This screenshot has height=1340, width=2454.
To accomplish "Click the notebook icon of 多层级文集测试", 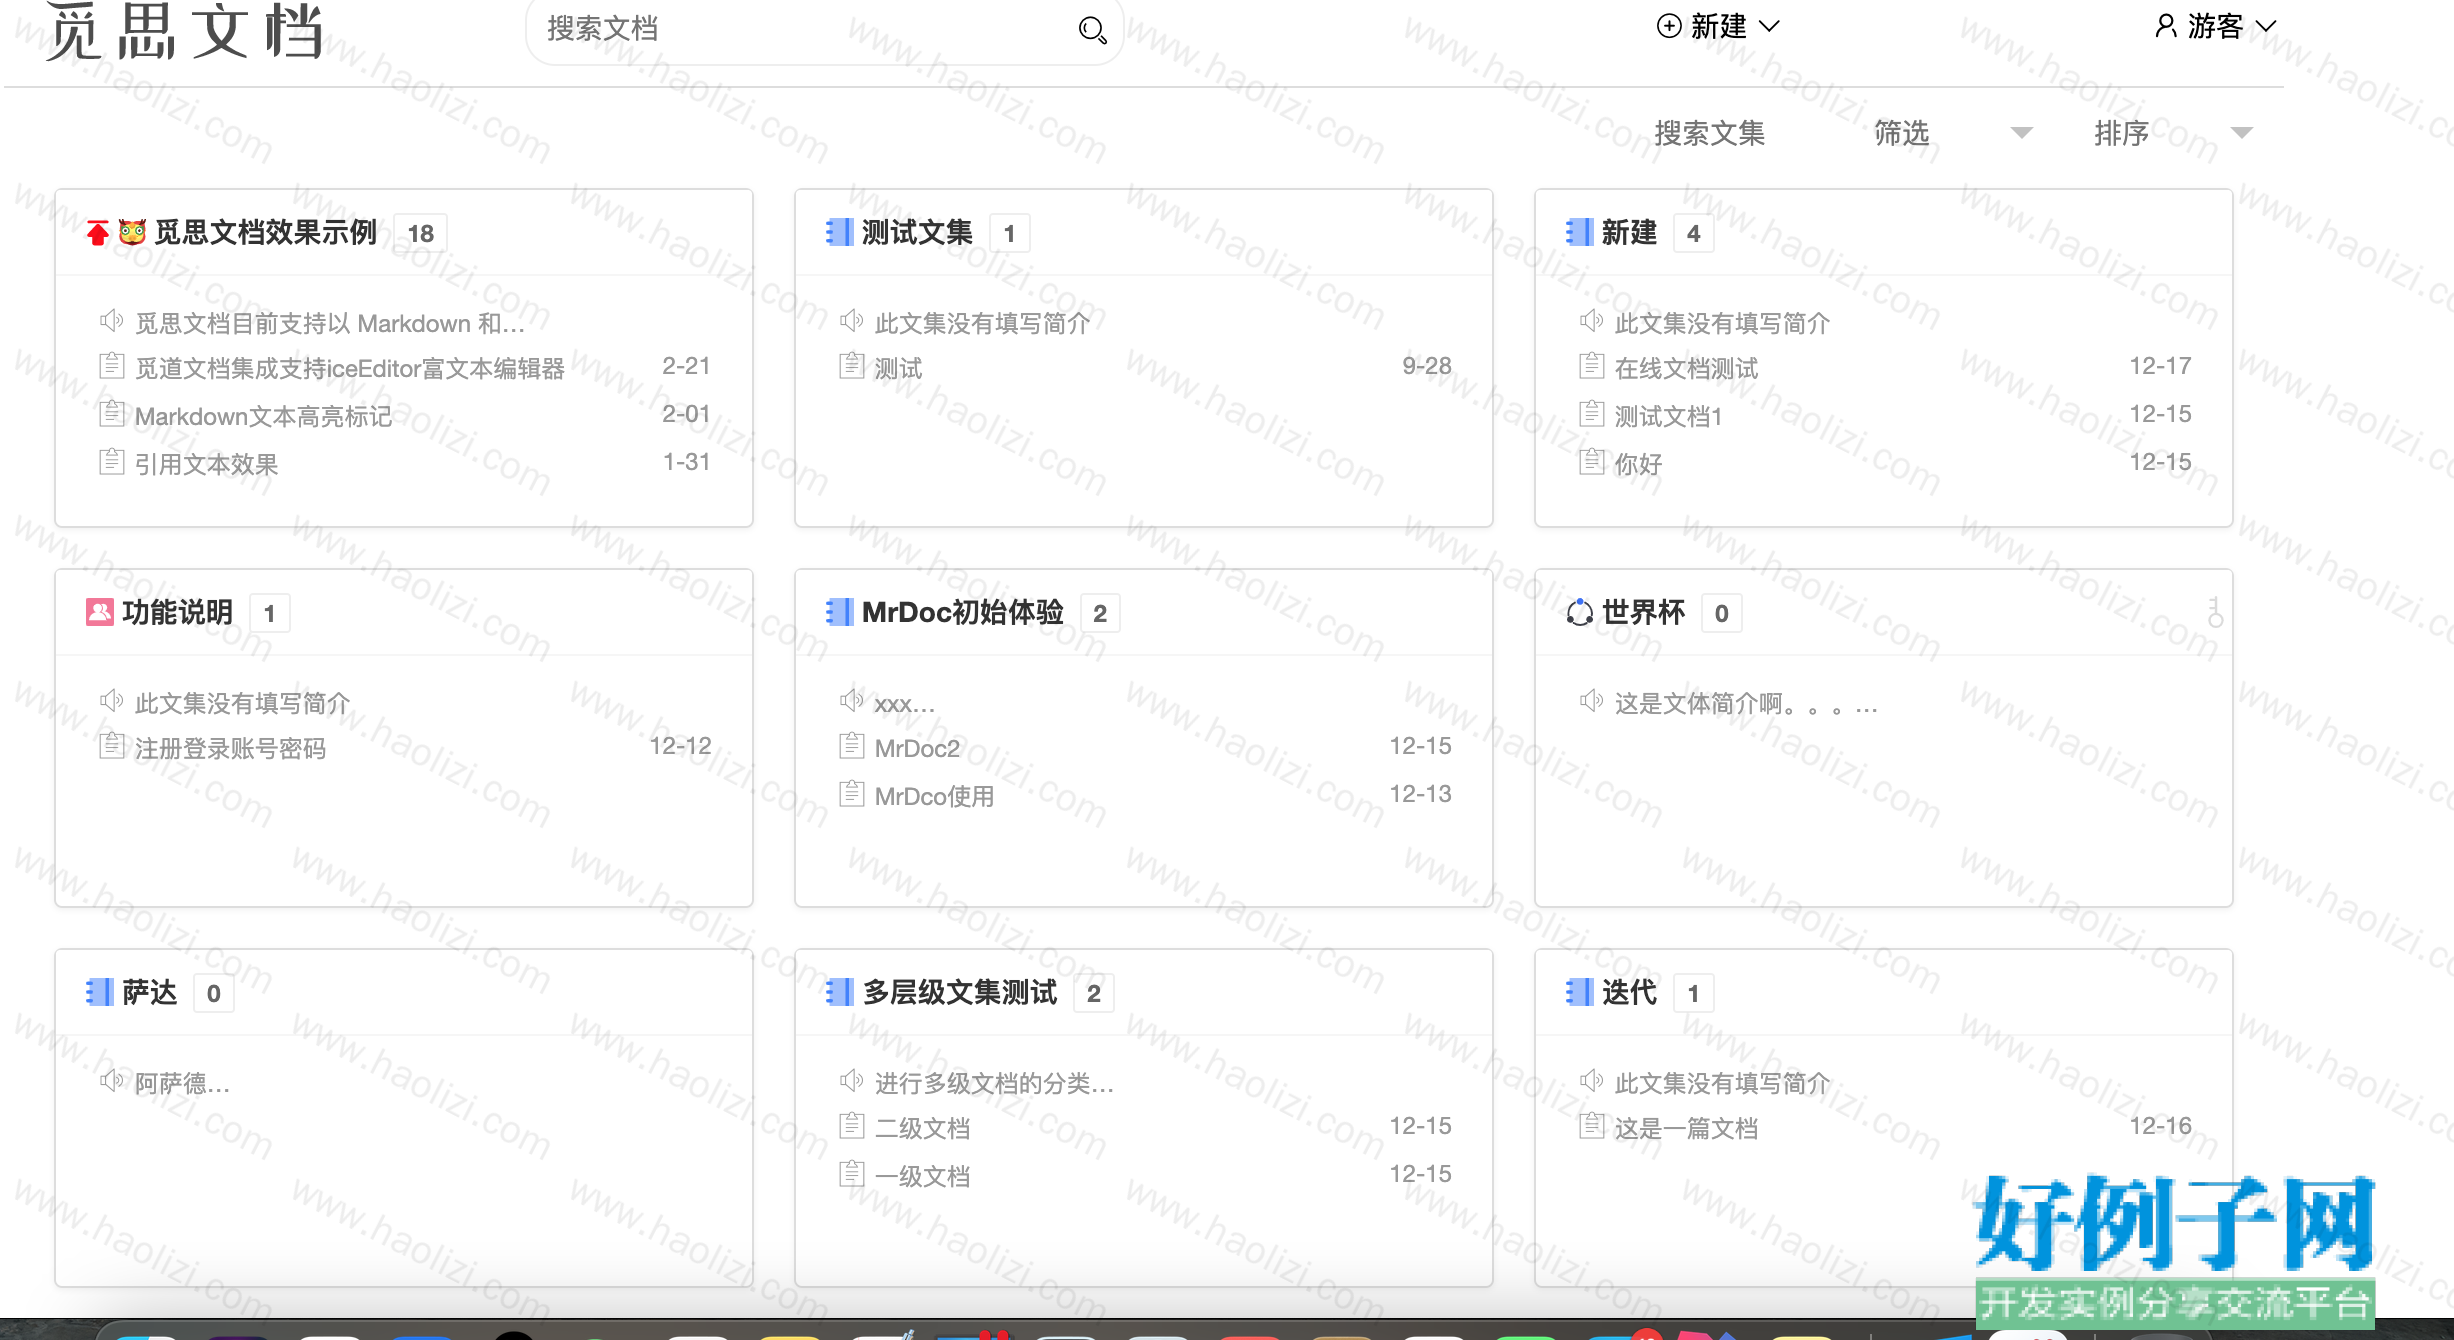I will (x=839, y=992).
